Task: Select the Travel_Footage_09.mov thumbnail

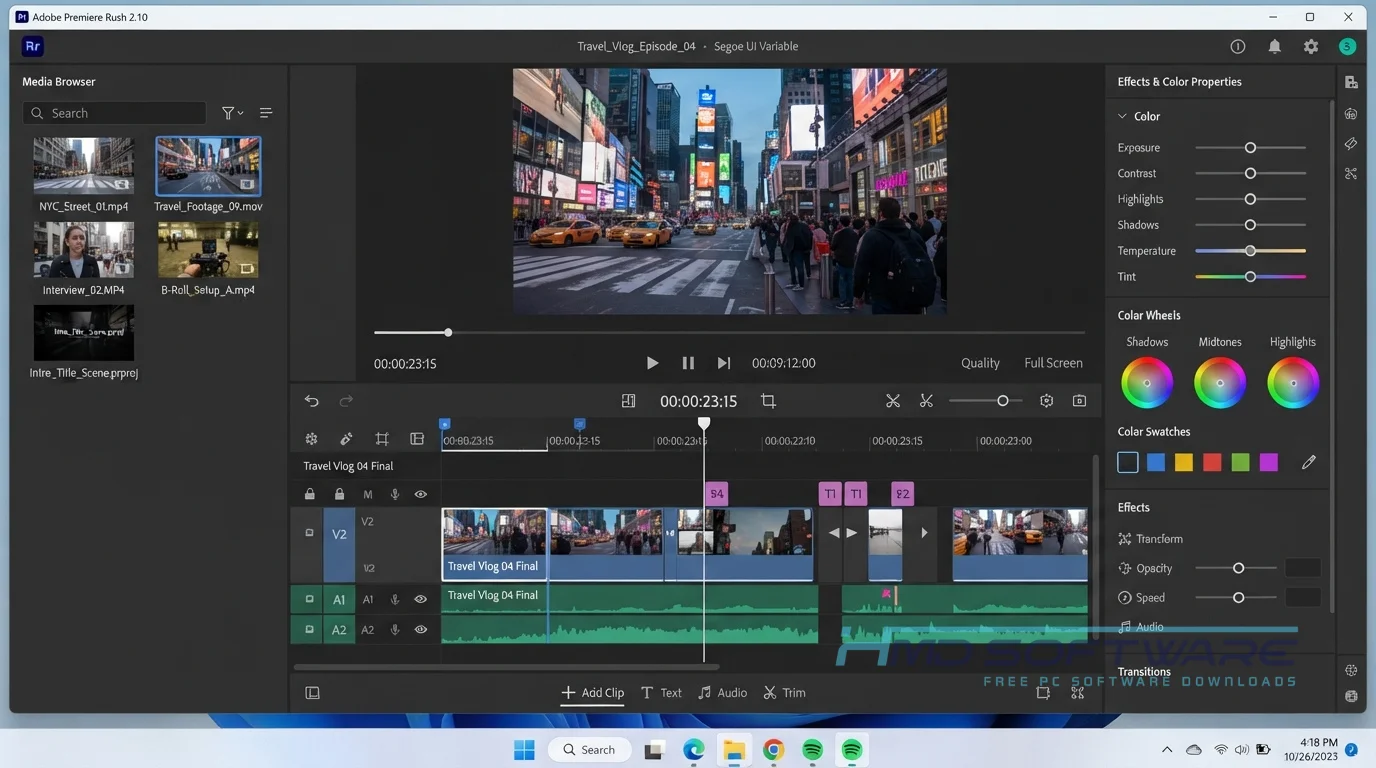Action: point(208,166)
